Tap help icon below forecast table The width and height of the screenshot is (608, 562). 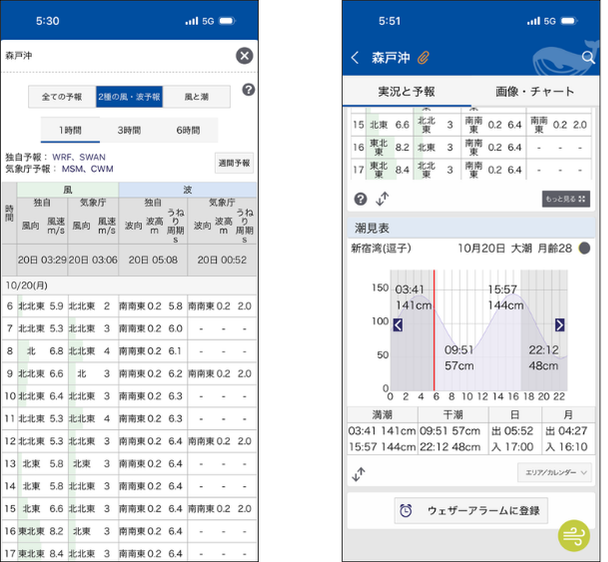361,199
